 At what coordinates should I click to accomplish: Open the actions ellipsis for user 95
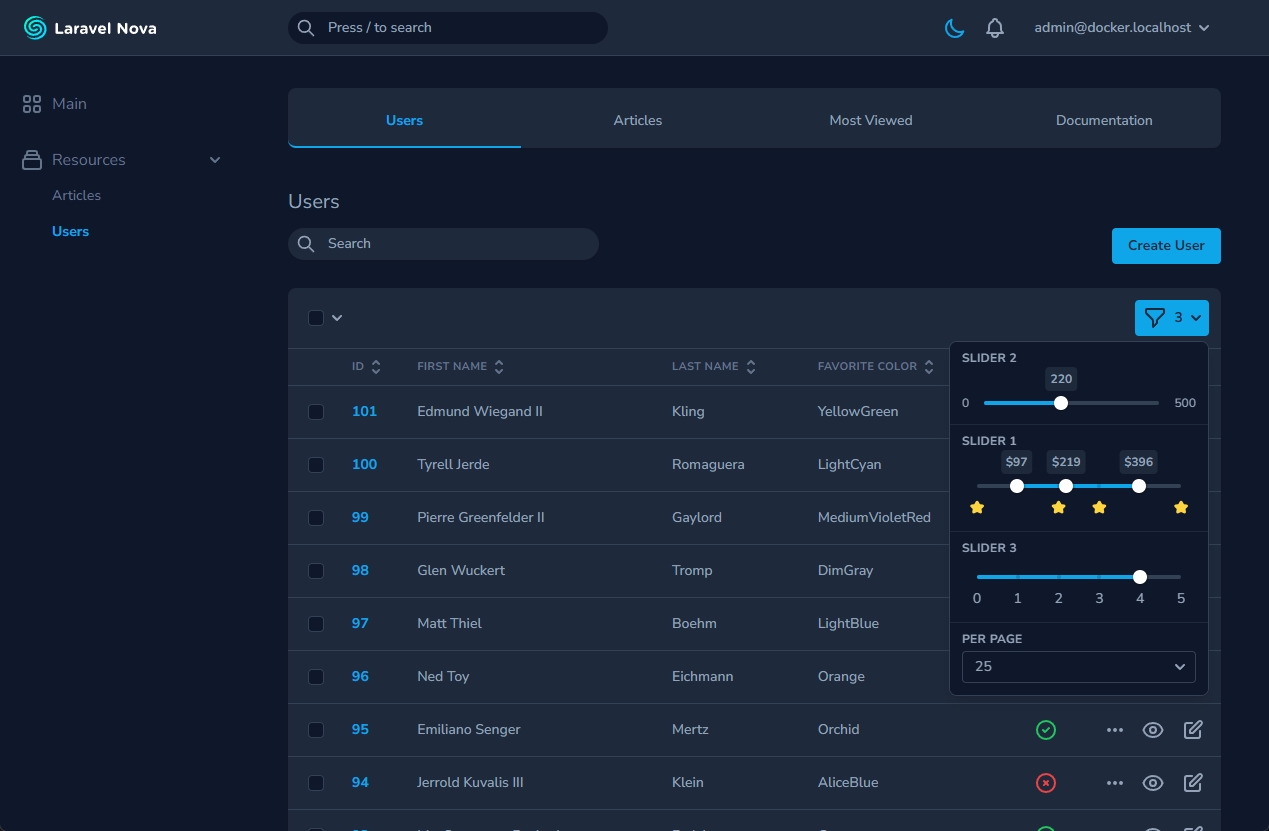pos(1115,730)
